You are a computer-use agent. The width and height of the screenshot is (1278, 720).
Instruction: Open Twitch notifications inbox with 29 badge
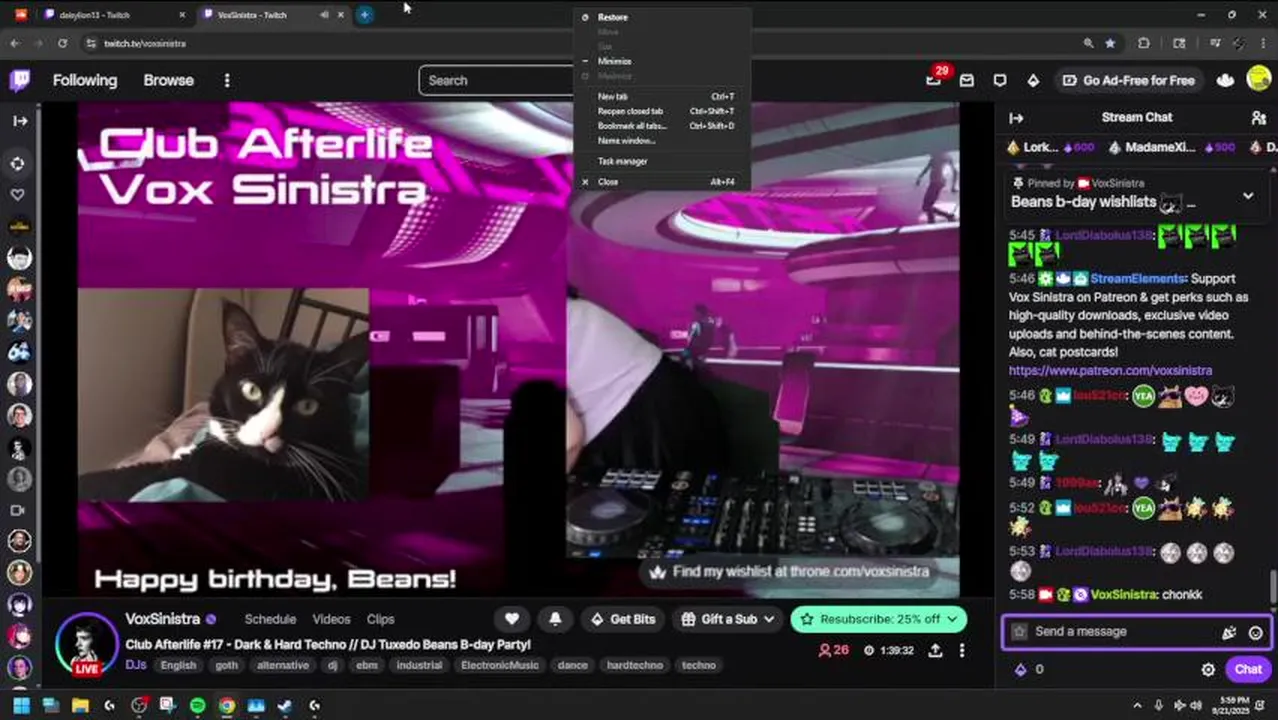pyautogui.click(x=934, y=80)
